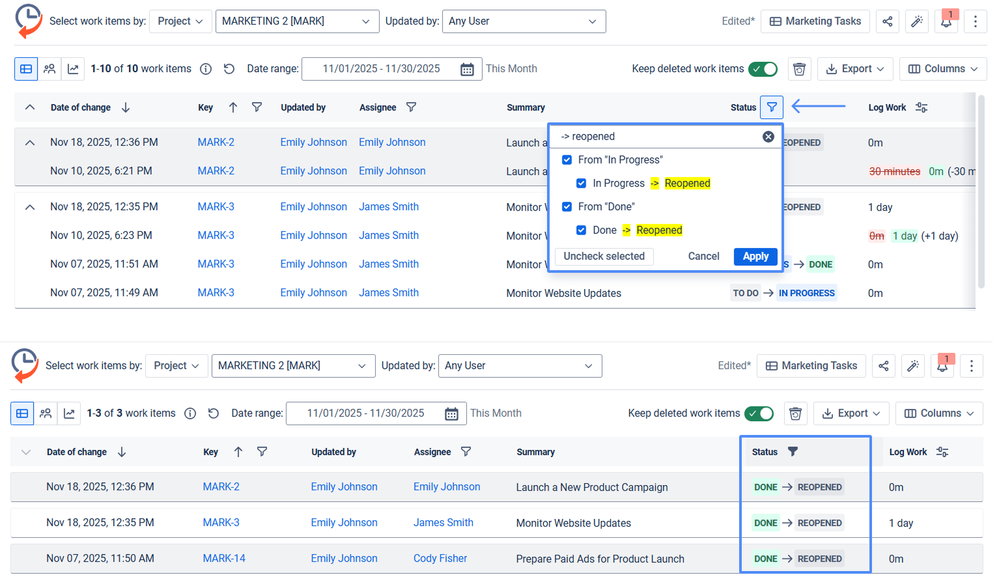
Task: Click the date range field in the 3-work-items view
Action: click(x=376, y=413)
